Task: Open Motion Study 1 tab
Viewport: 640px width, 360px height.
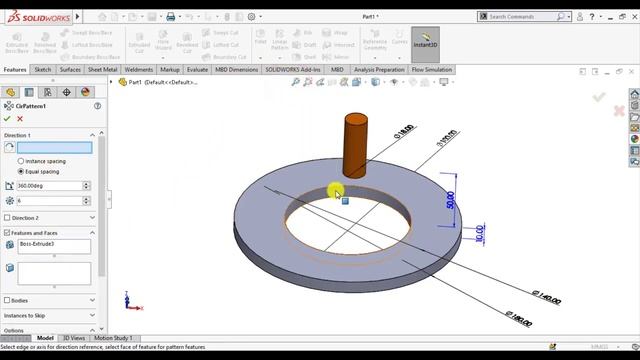Action: (x=113, y=338)
